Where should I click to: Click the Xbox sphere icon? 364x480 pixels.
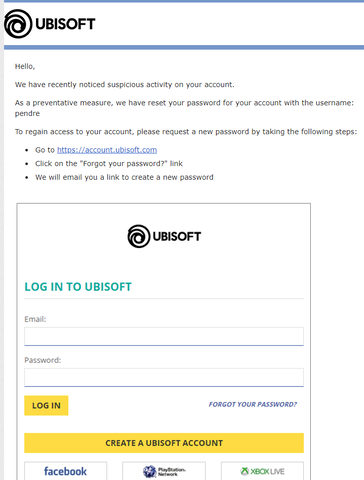245,471
